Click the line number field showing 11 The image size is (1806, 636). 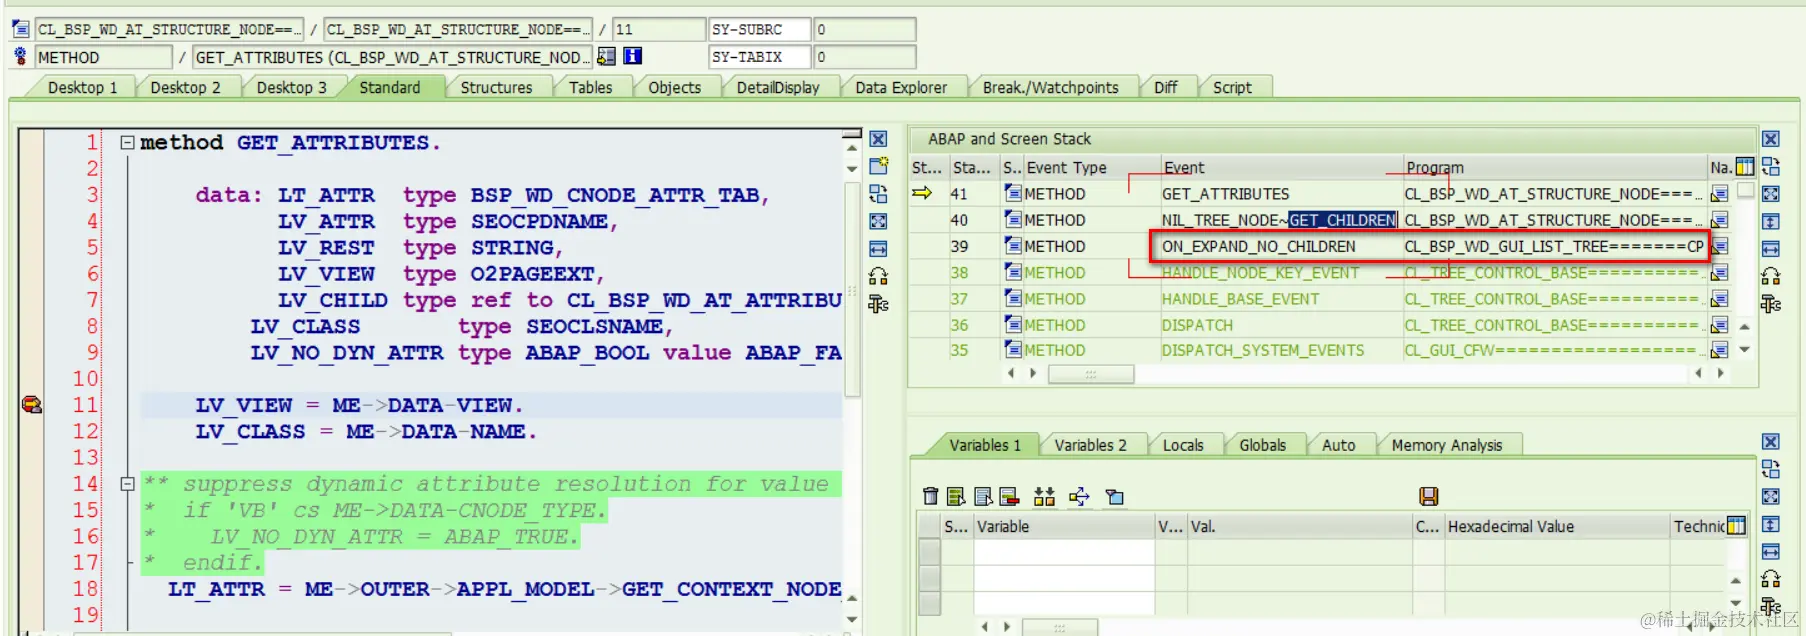click(658, 29)
